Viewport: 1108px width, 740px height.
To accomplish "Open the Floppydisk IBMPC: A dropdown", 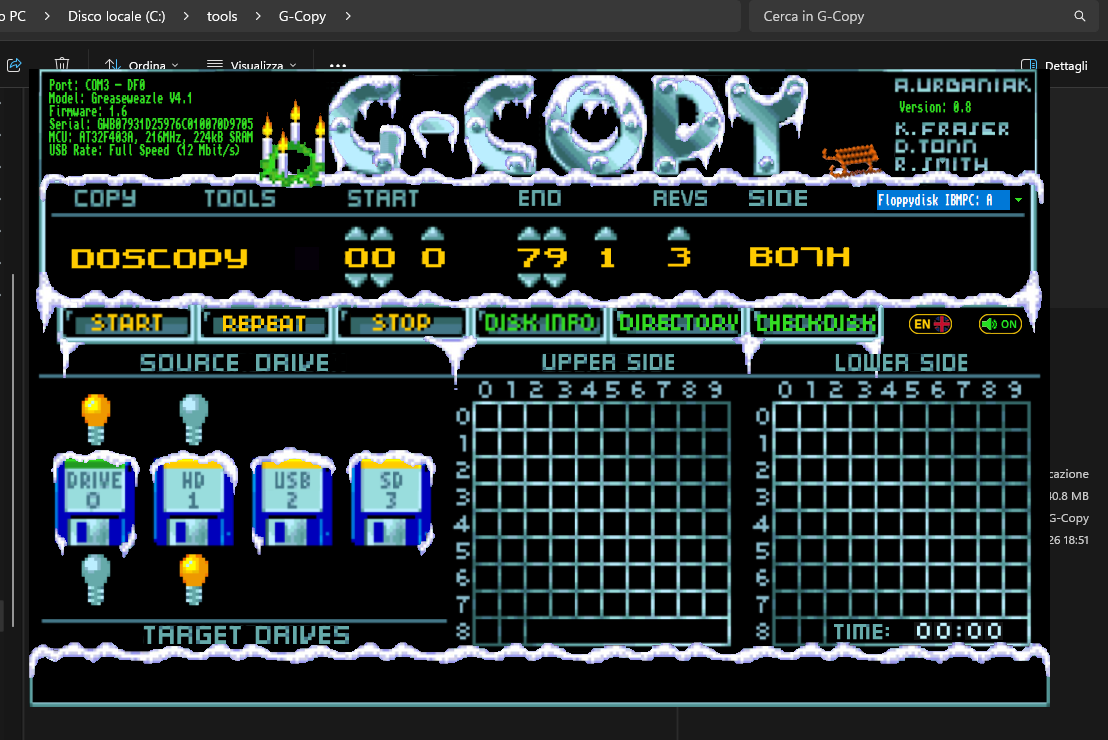I will [950, 200].
